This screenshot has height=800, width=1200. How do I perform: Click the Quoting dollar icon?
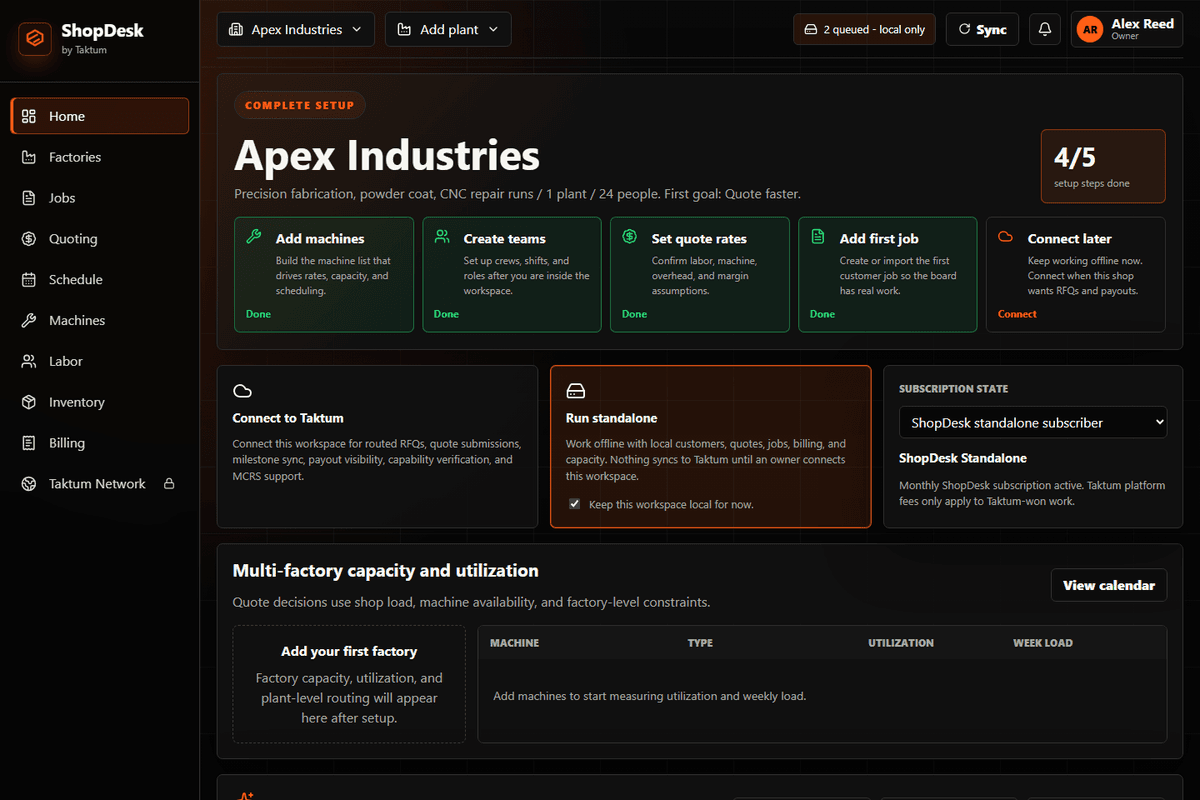click(x=29, y=239)
